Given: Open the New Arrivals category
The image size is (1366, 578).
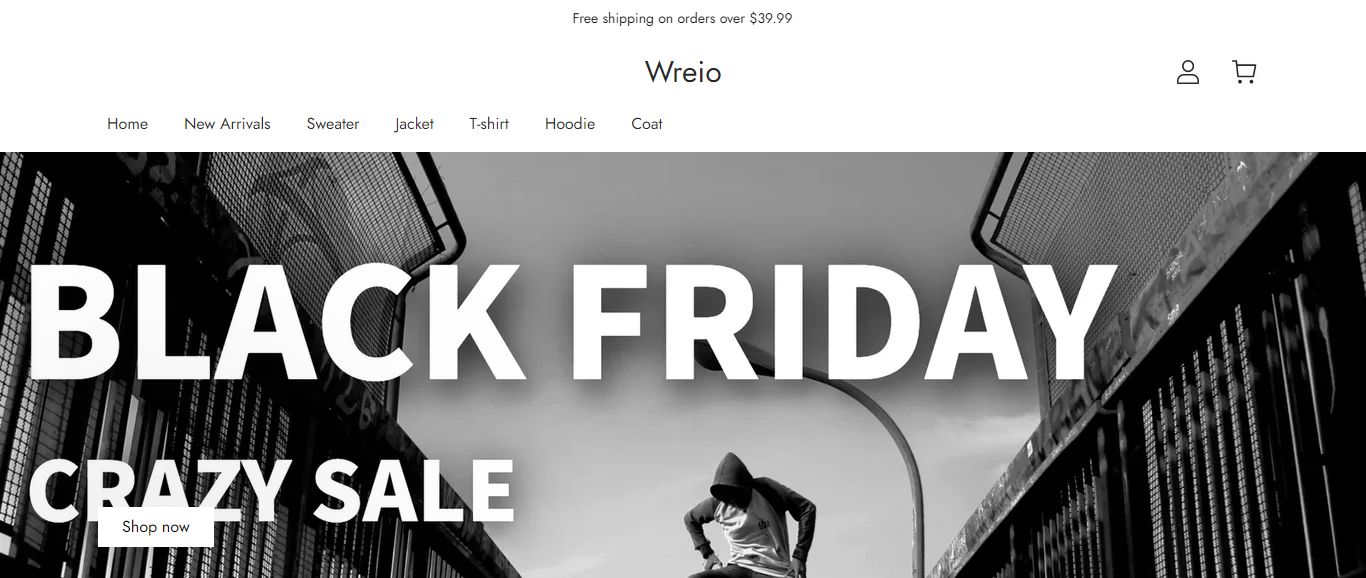Looking at the screenshot, I should (227, 124).
